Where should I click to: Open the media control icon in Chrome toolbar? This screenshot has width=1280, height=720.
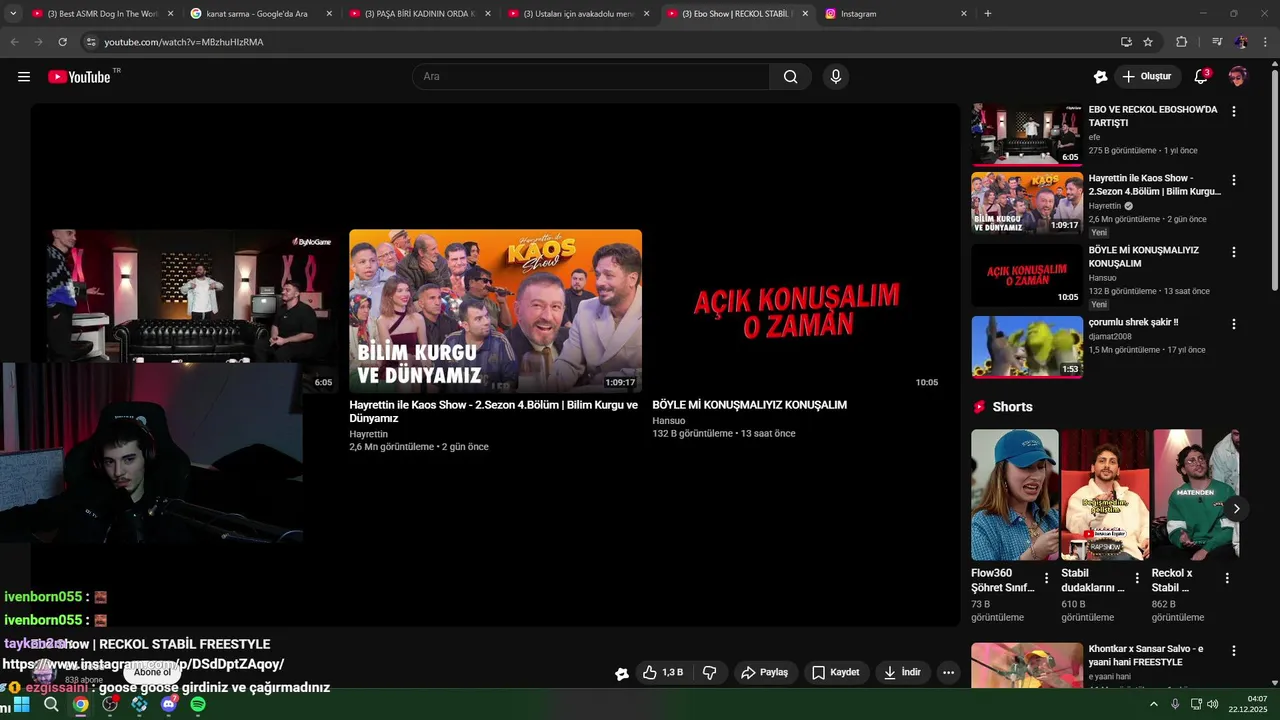click(1217, 42)
